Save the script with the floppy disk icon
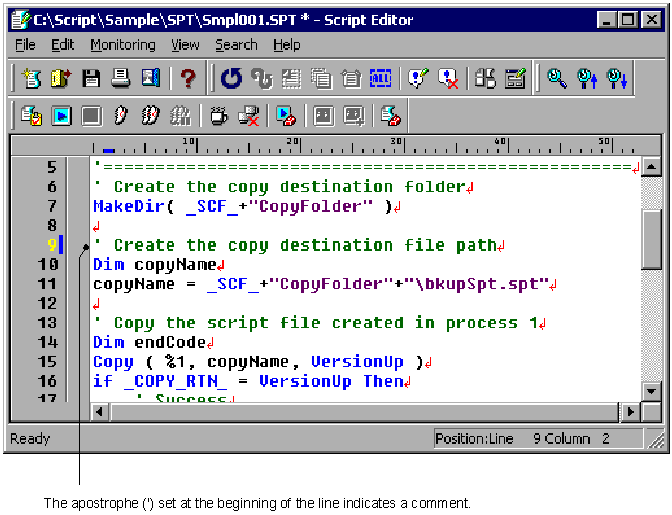The height and width of the screenshot is (515, 672). [x=91, y=78]
